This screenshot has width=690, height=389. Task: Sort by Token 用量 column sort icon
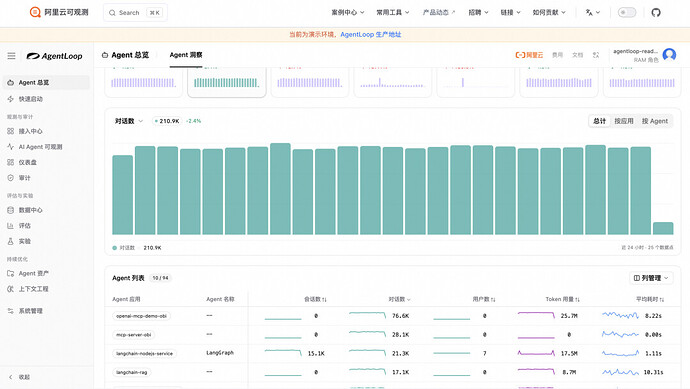pos(577,299)
